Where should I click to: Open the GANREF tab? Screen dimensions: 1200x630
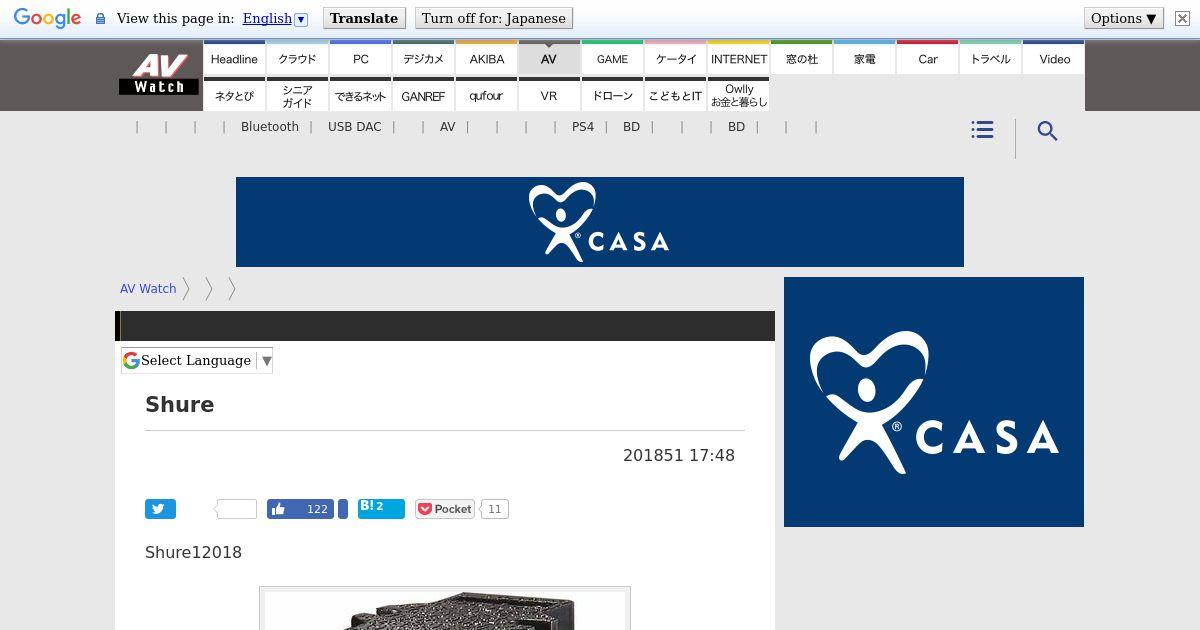[423, 95]
